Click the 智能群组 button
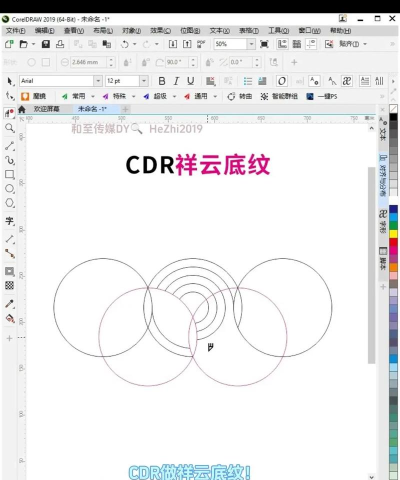Viewport: 400px width, 480px height. [x=279, y=96]
